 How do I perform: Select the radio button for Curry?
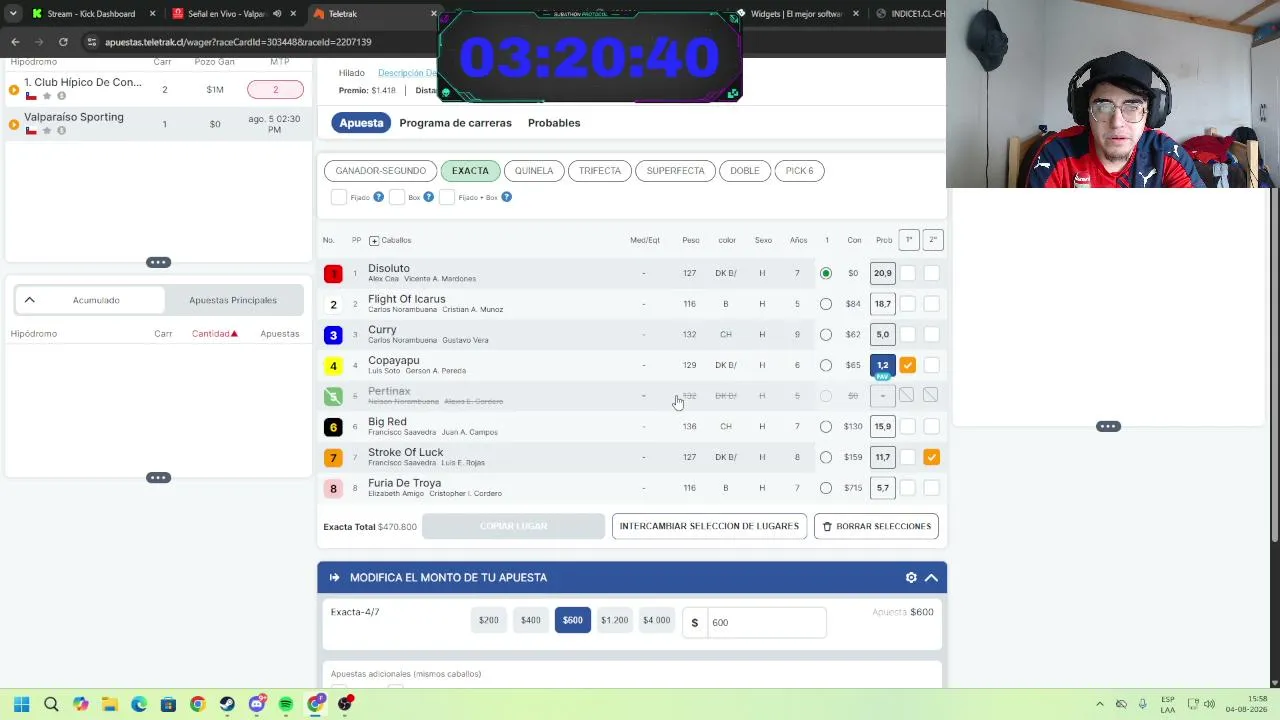[x=826, y=335]
